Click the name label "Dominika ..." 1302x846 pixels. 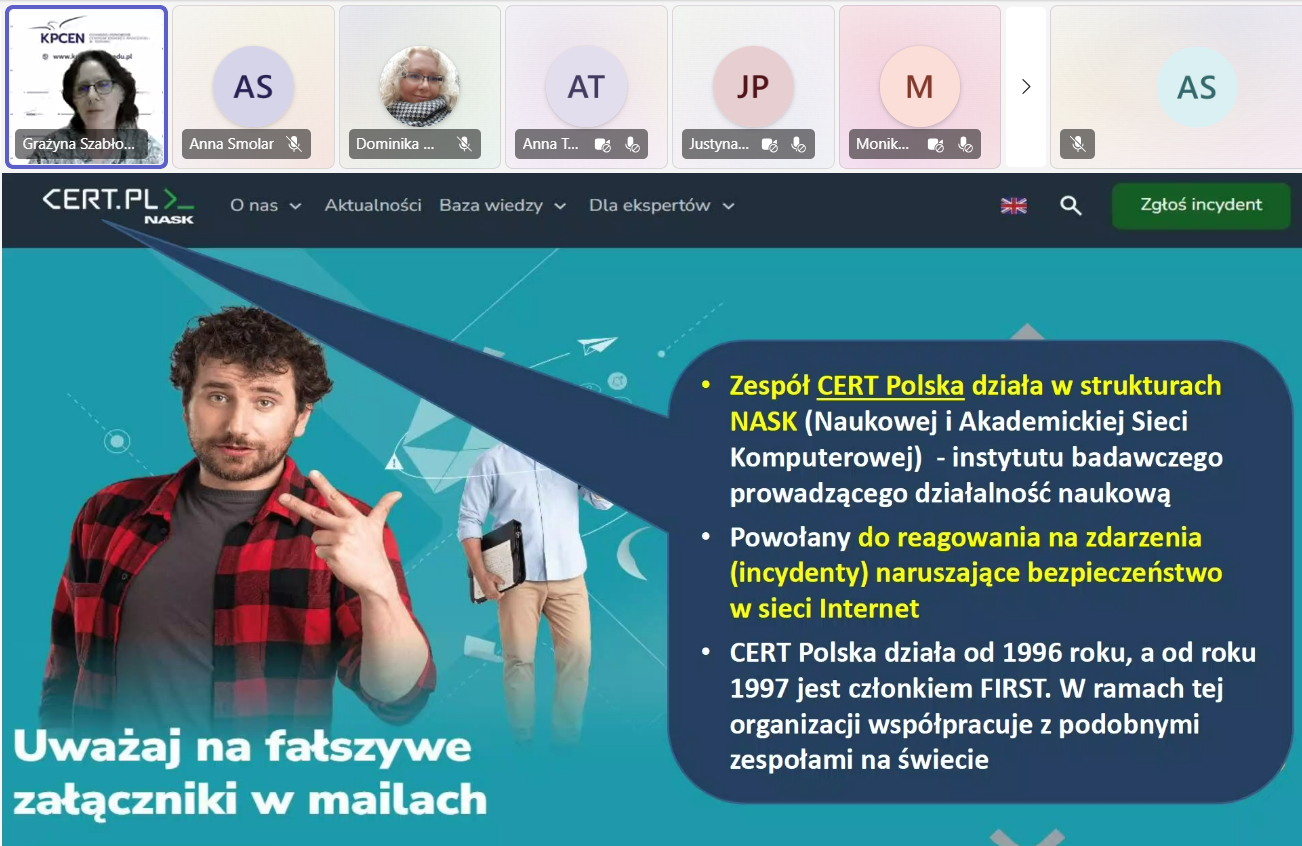tap(396, 144)
